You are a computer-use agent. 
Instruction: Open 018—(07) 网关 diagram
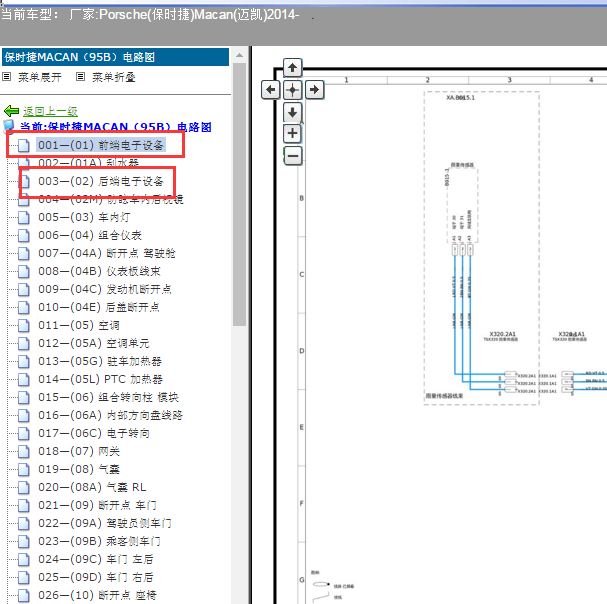tap(79, 451)
